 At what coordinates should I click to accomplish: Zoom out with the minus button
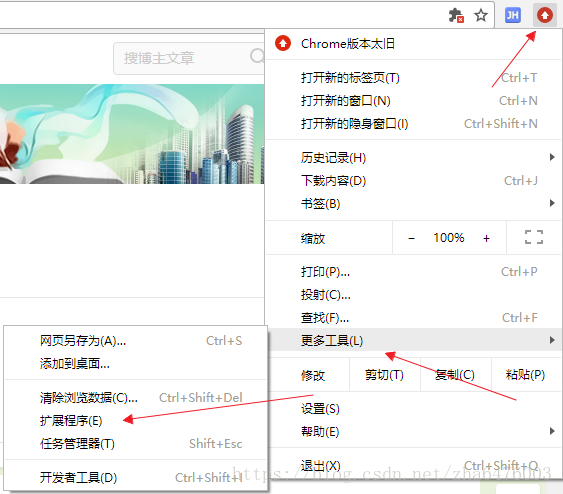coord(411,238)
